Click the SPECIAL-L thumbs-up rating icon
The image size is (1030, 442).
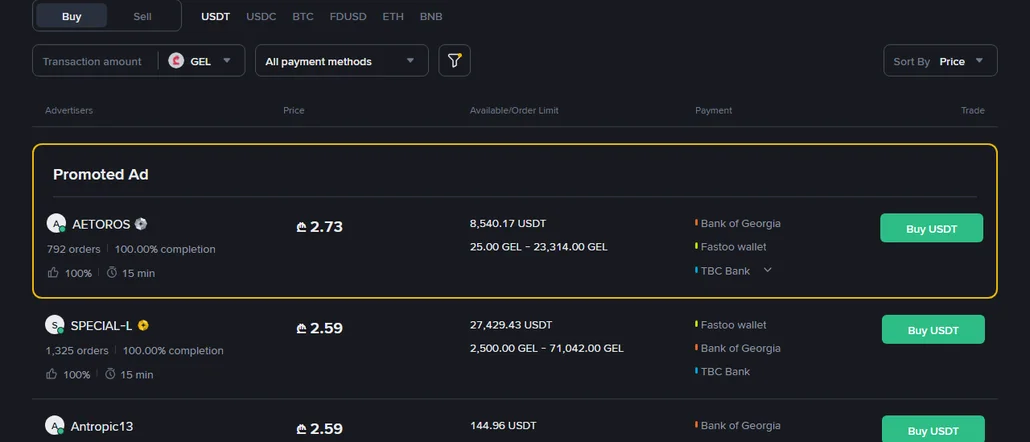tap(51, 374)
